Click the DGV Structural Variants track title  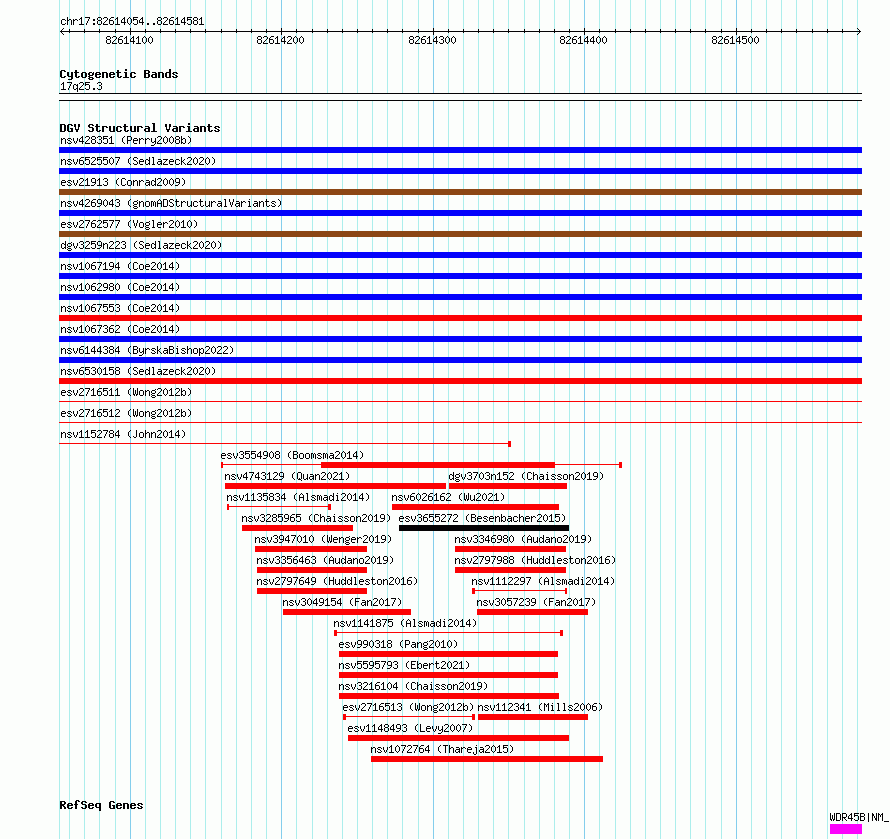(x=140, y=128)
